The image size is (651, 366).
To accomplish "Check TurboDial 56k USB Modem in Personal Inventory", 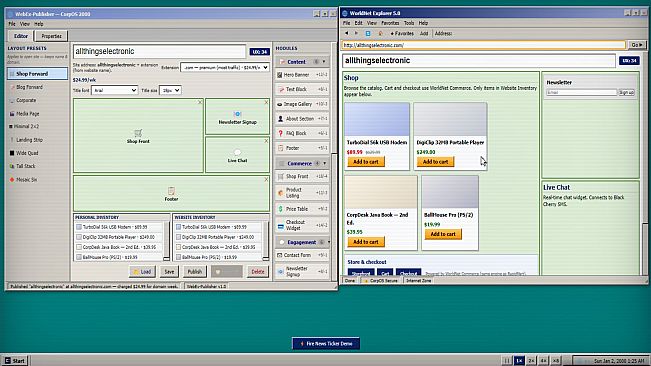I will (79, 227).
